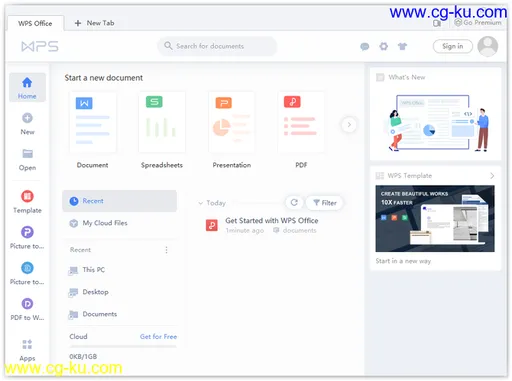Open the Apps grid icon
This screenshot has height=381, width=512.
point(27,344)
